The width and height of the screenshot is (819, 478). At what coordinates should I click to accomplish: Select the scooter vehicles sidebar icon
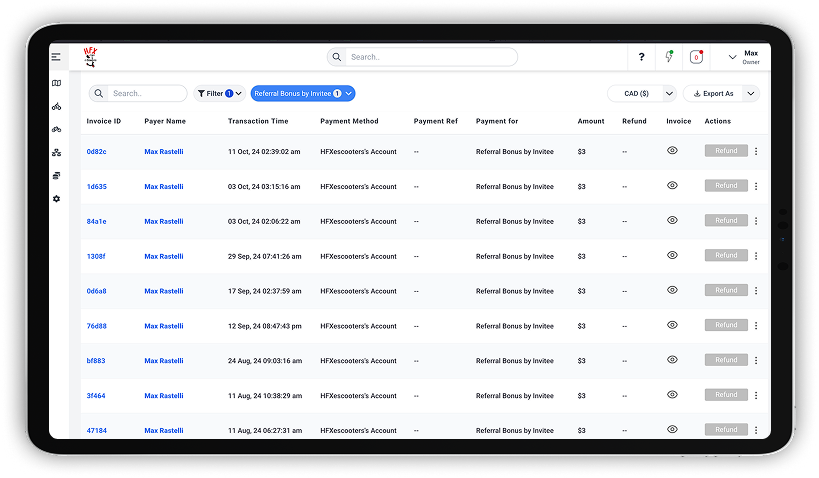[56, 107]
